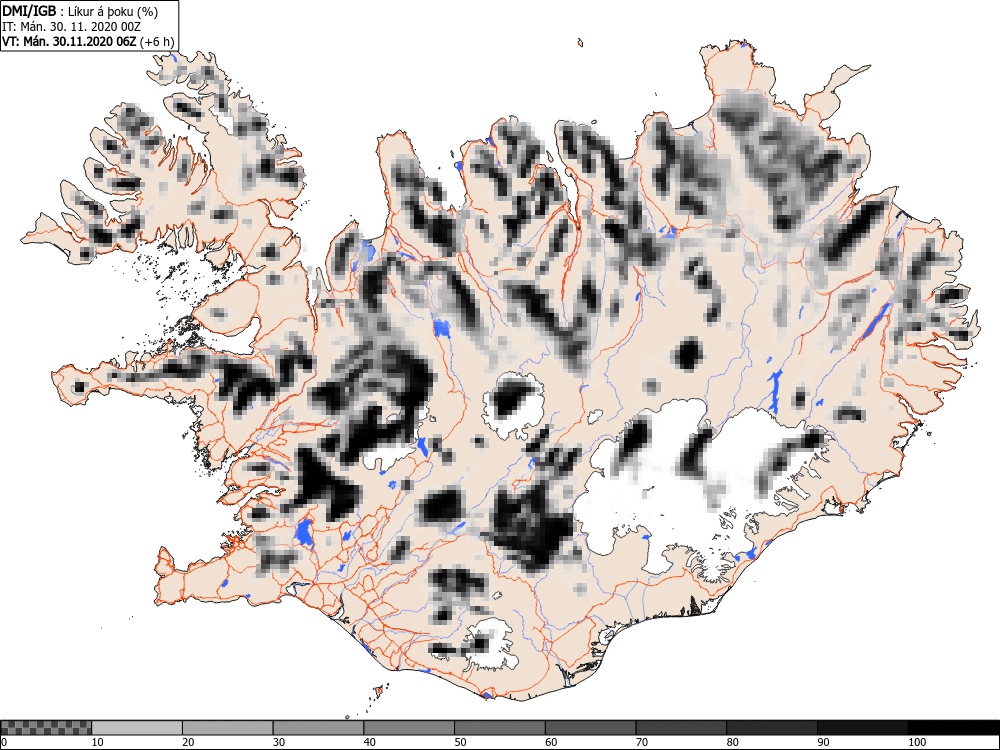Click the legend label '80'
This screenshot has height=750, width=1000.
(732, 742)
